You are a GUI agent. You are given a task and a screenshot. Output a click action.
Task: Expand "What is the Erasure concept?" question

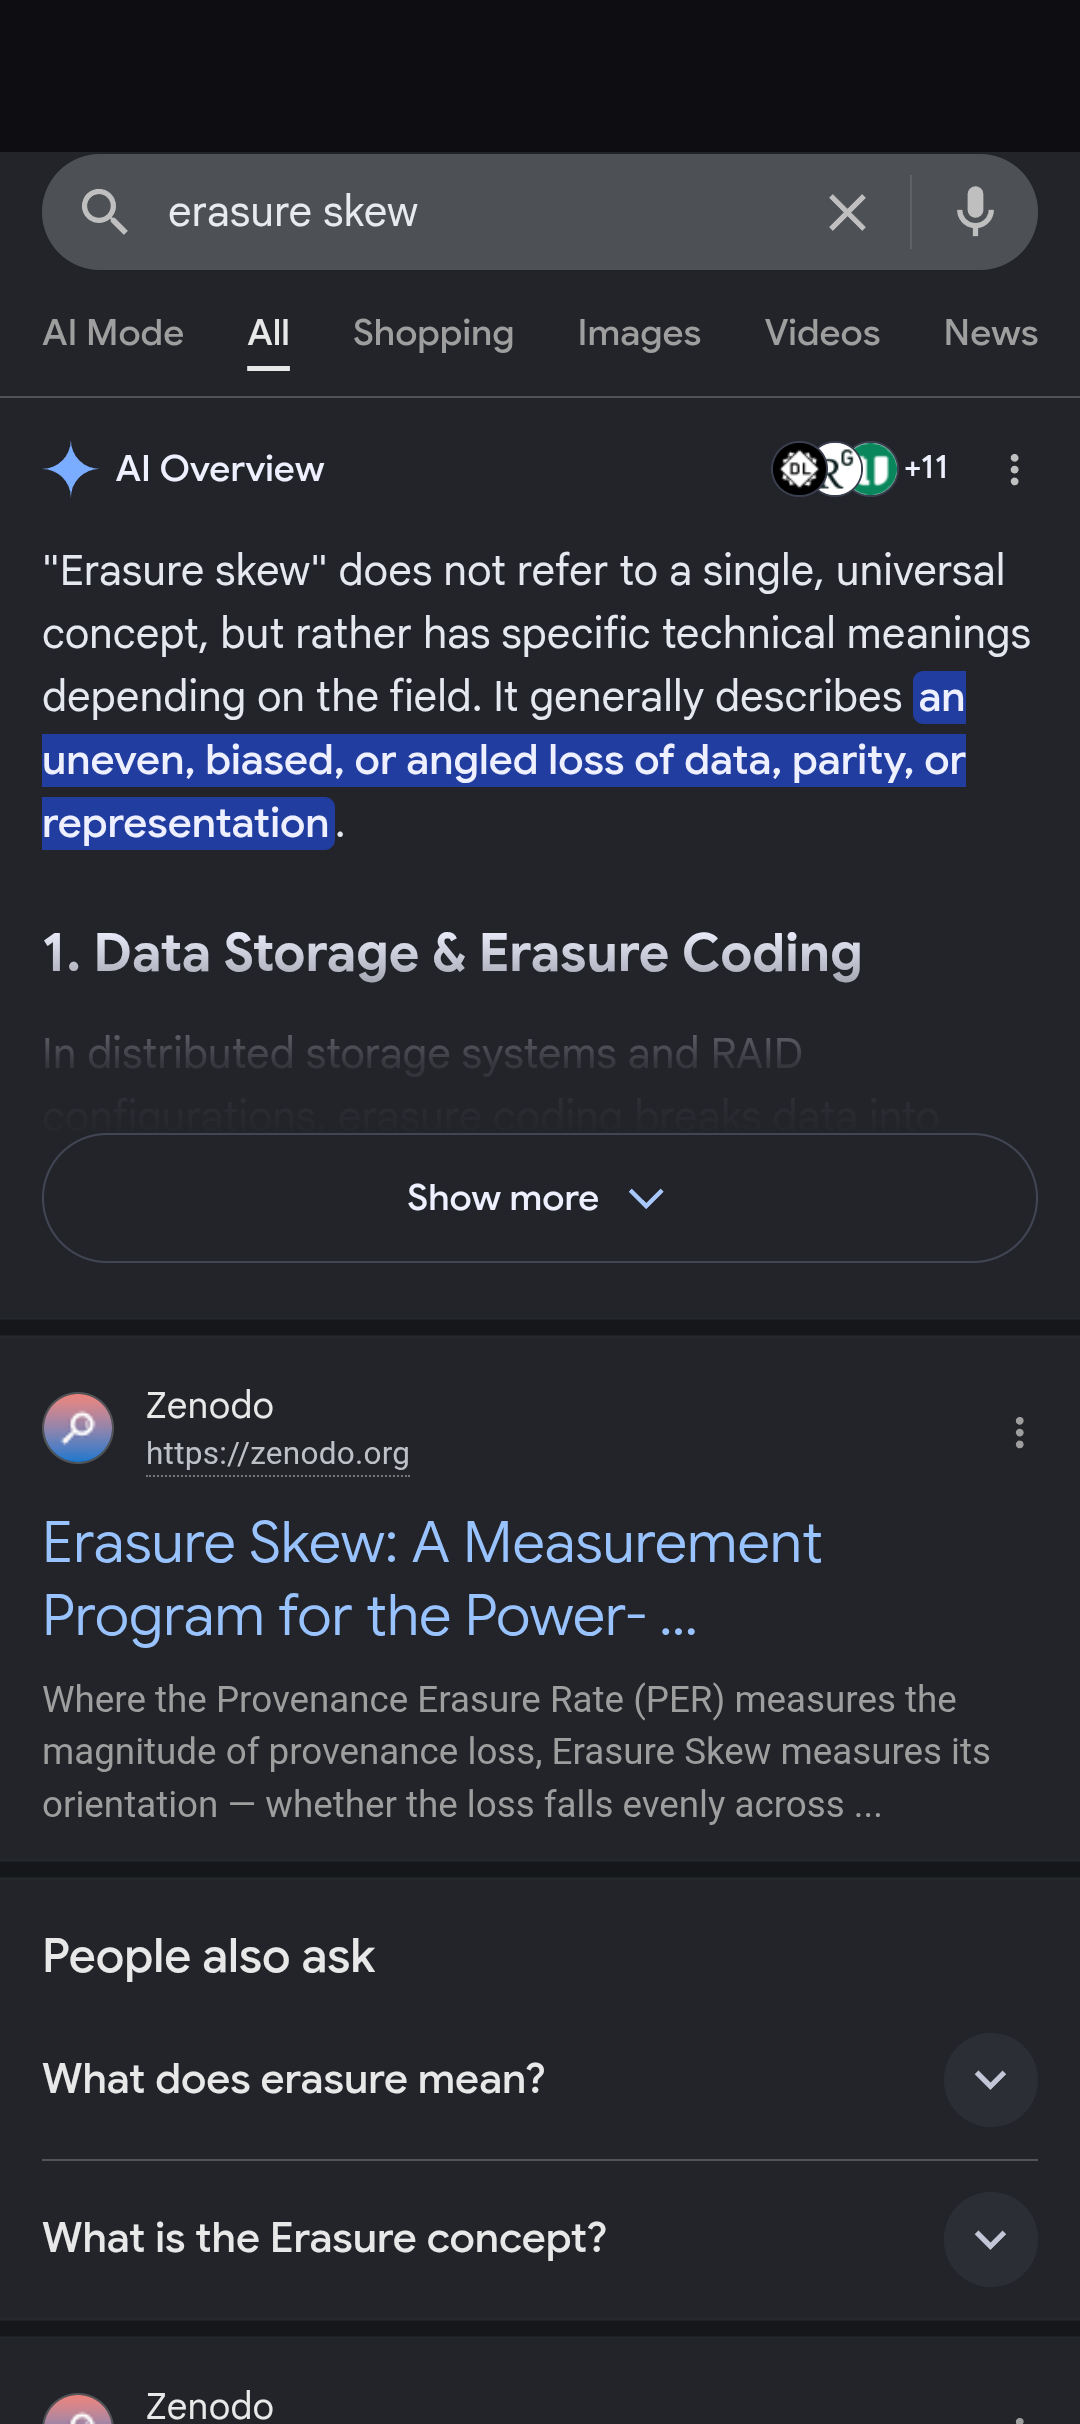pyautogui.click(x=540, y=2239)
